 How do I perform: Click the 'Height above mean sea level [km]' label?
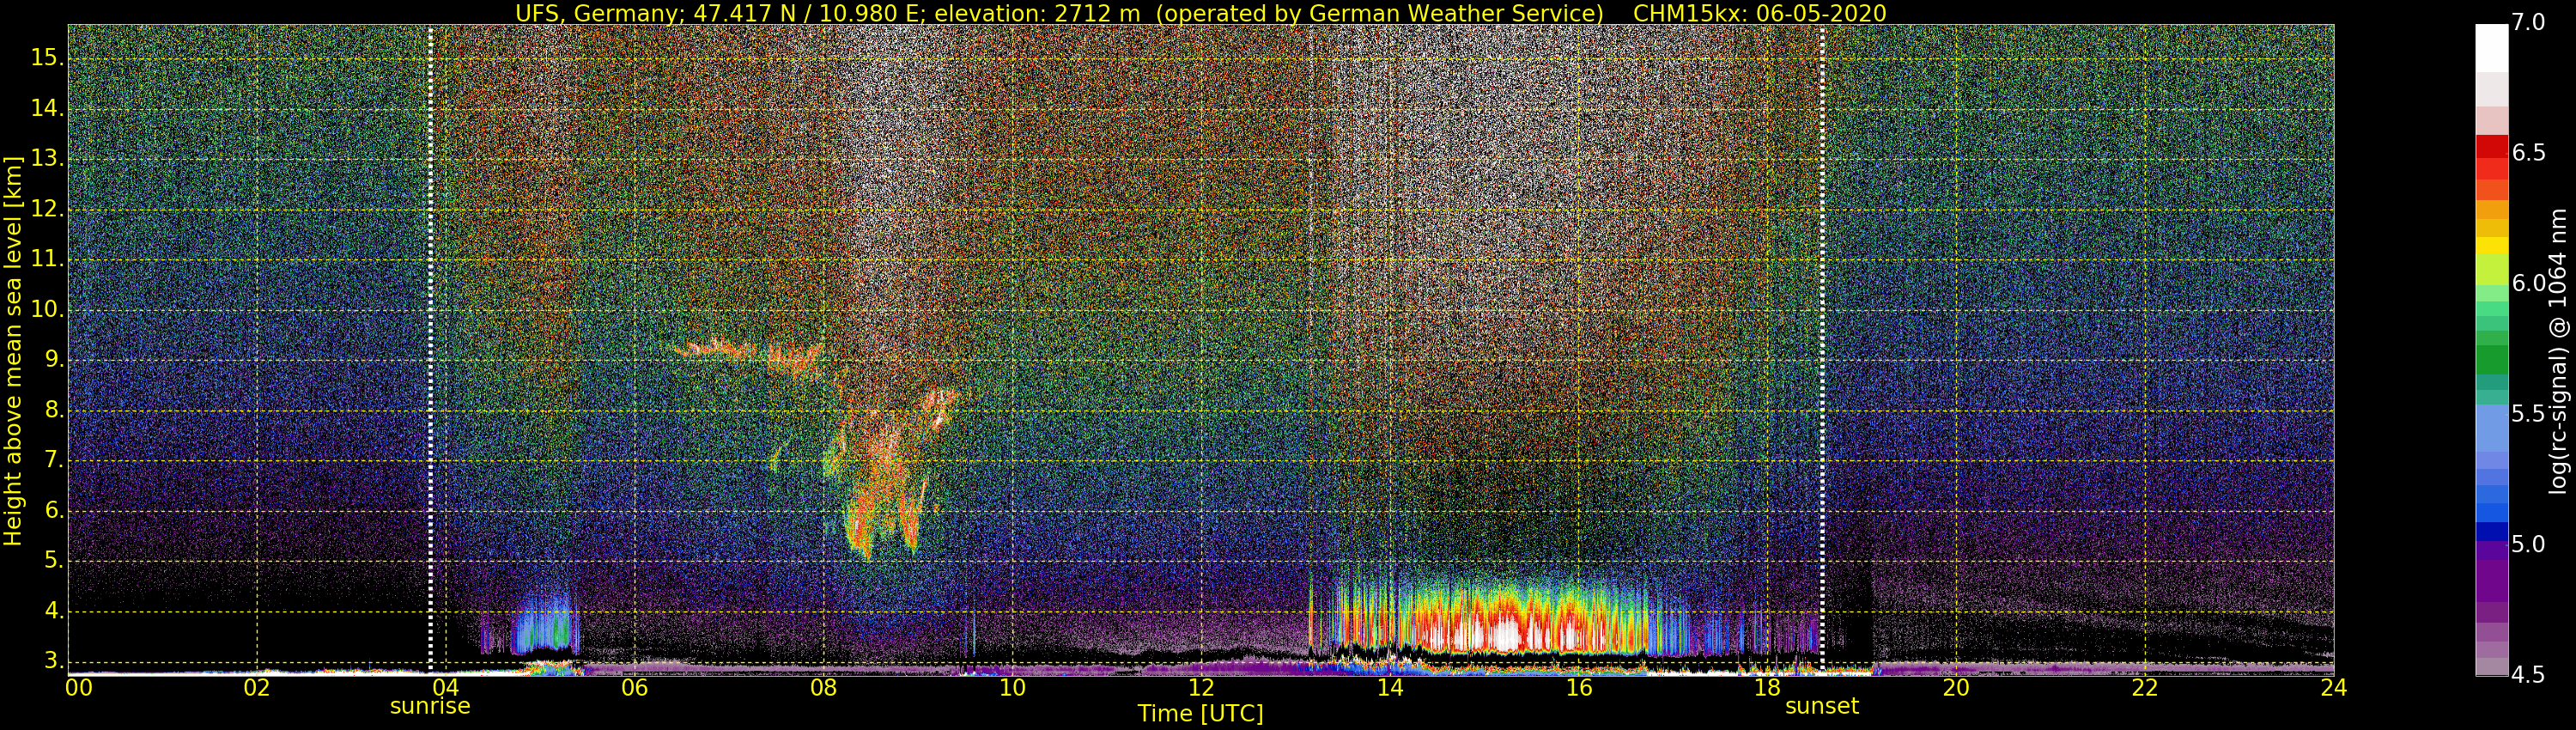coord(13,351)
